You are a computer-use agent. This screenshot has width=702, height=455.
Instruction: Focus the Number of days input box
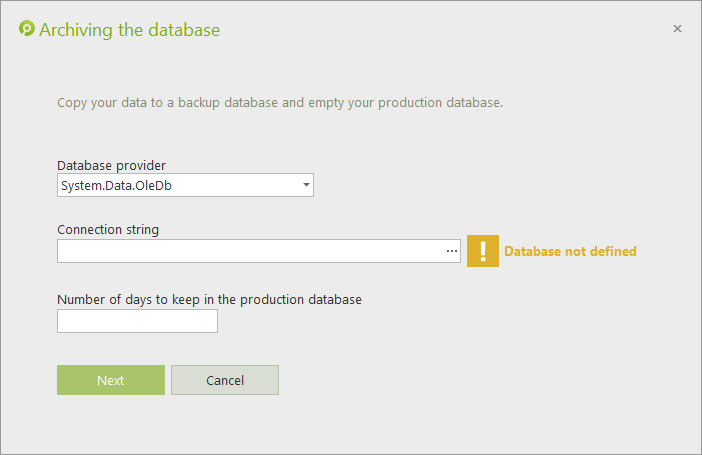coord(137,321)
